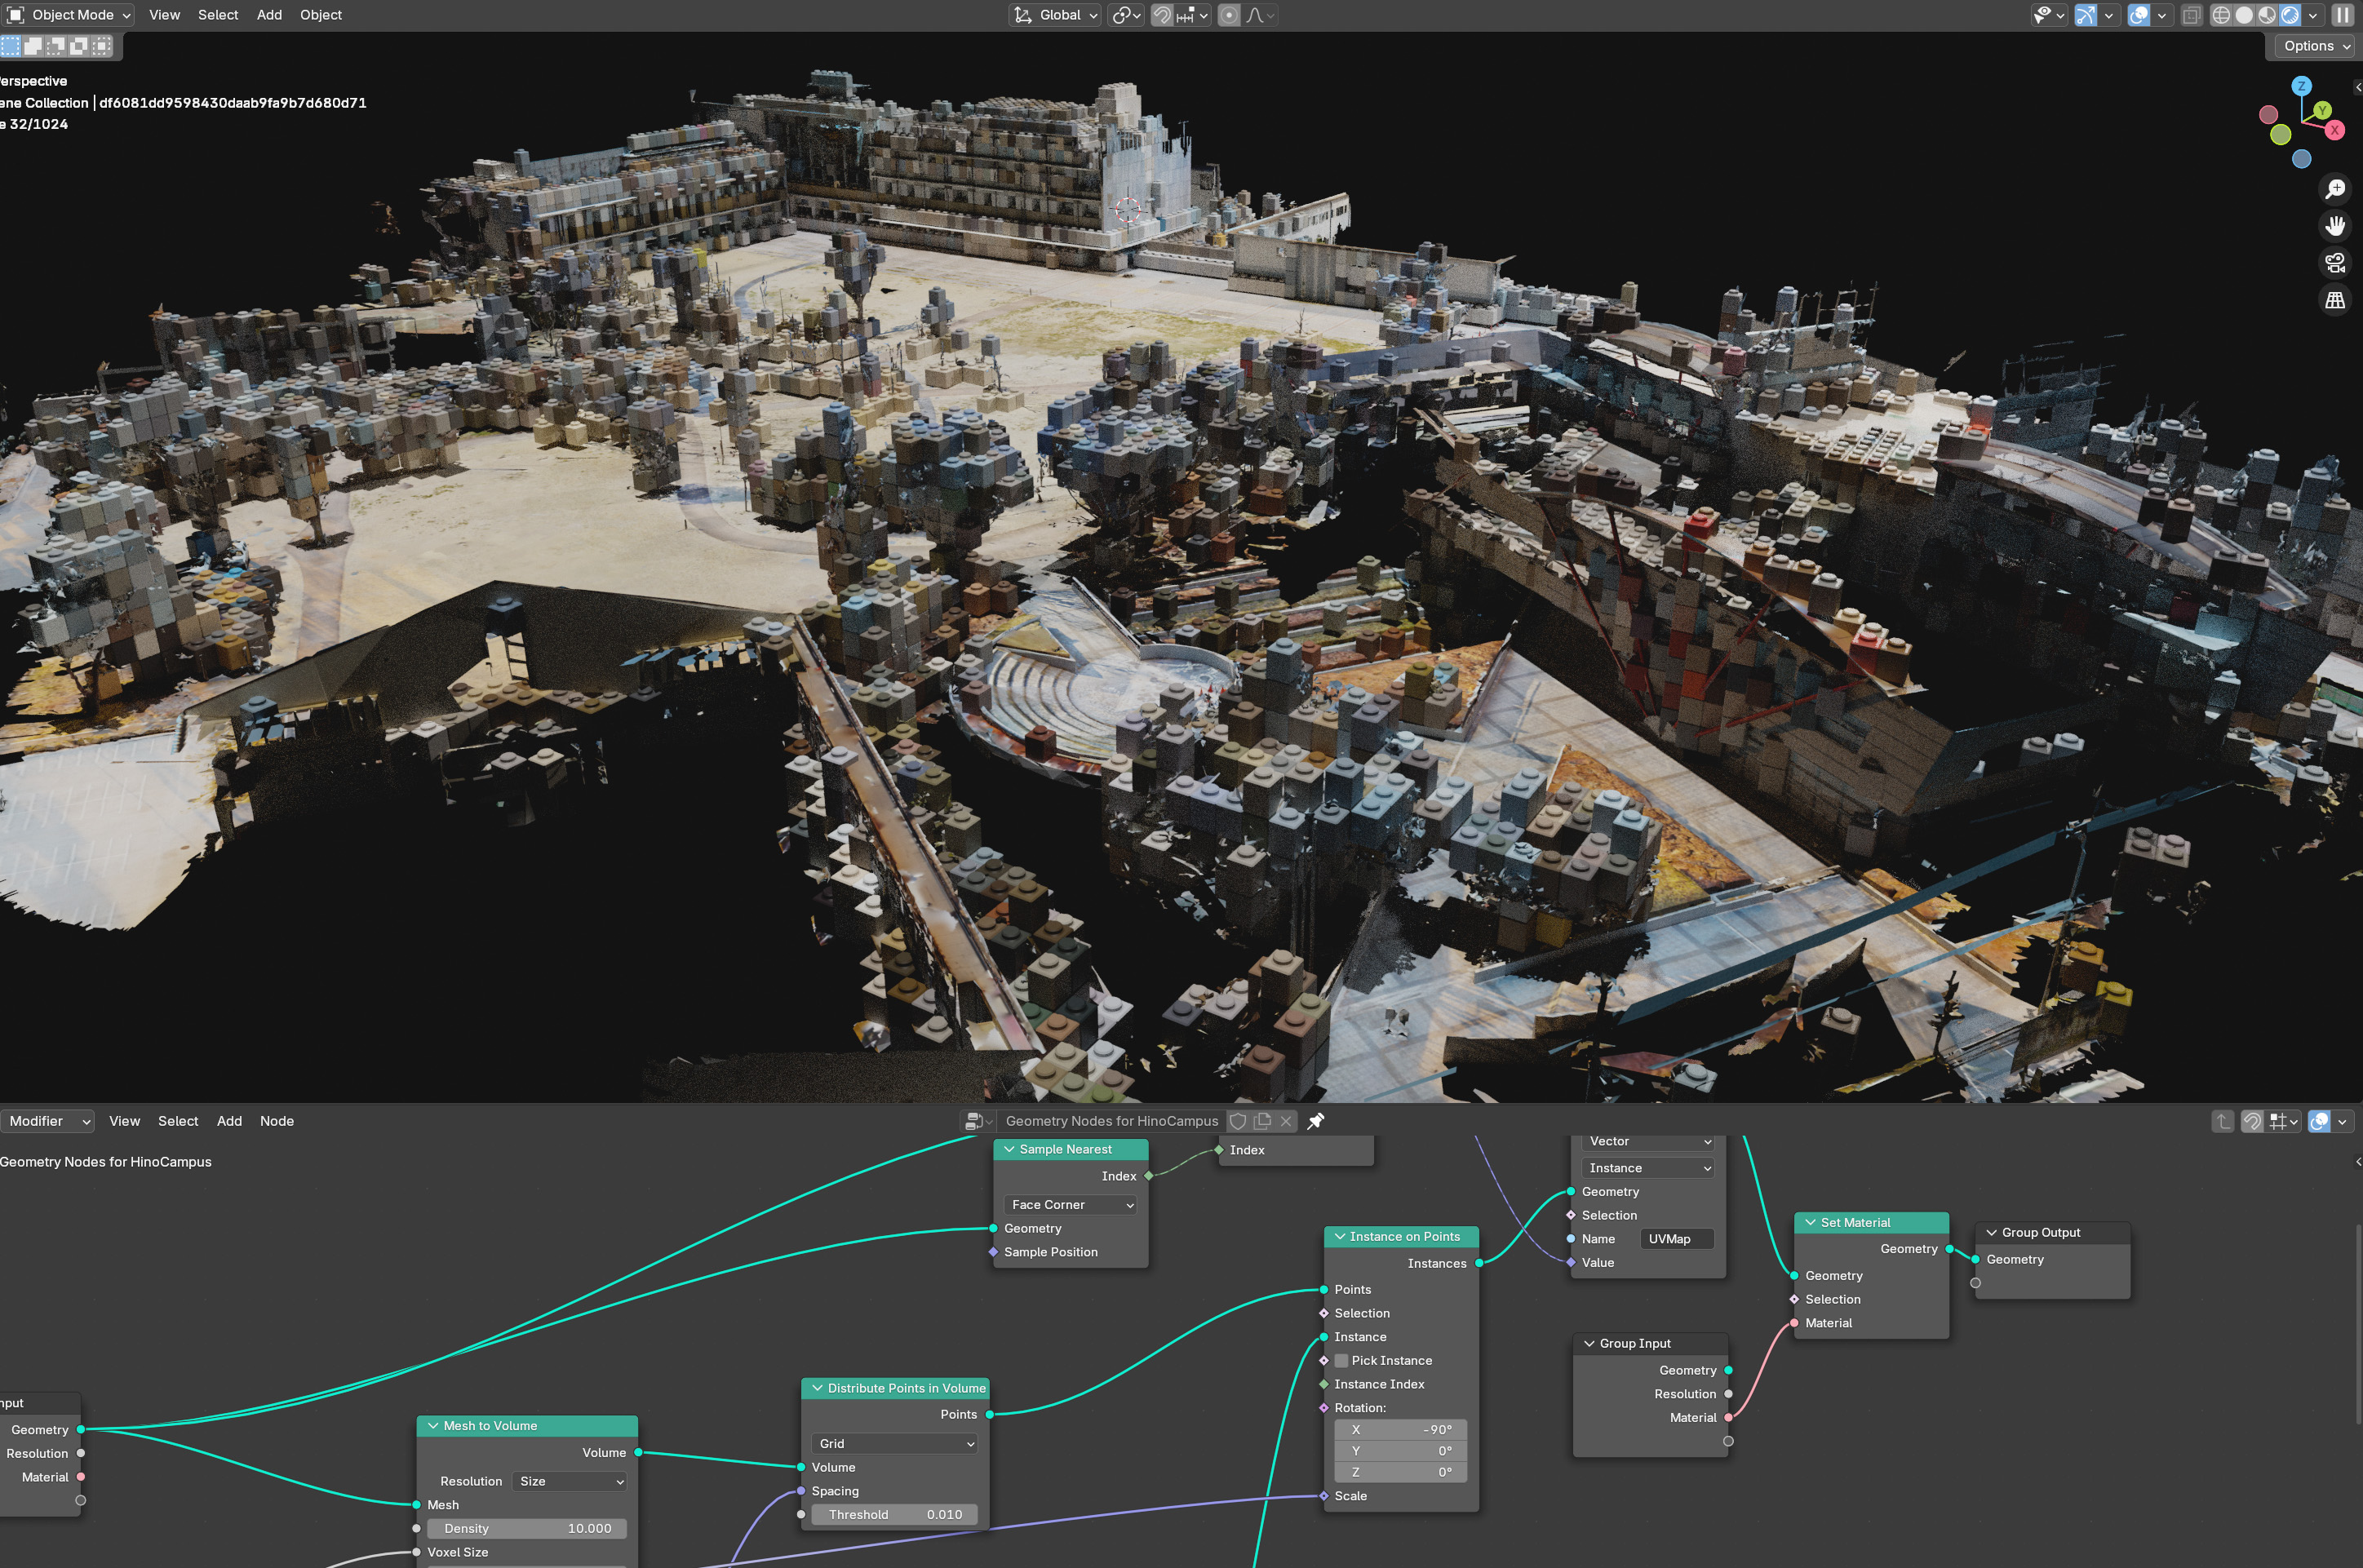Toggle viewport gizmo display button
This screenshot has height=1568, width=2363.
pos(2085,15)
